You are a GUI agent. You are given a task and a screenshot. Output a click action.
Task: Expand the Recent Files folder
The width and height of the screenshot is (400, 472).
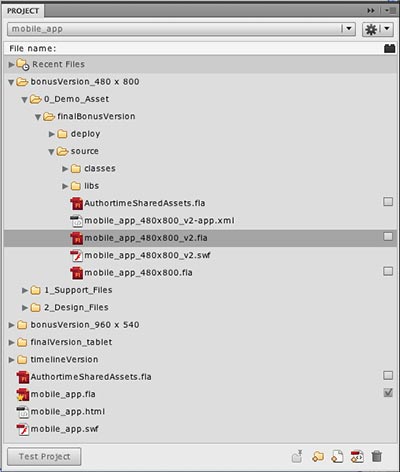click(x=11, y=64)
